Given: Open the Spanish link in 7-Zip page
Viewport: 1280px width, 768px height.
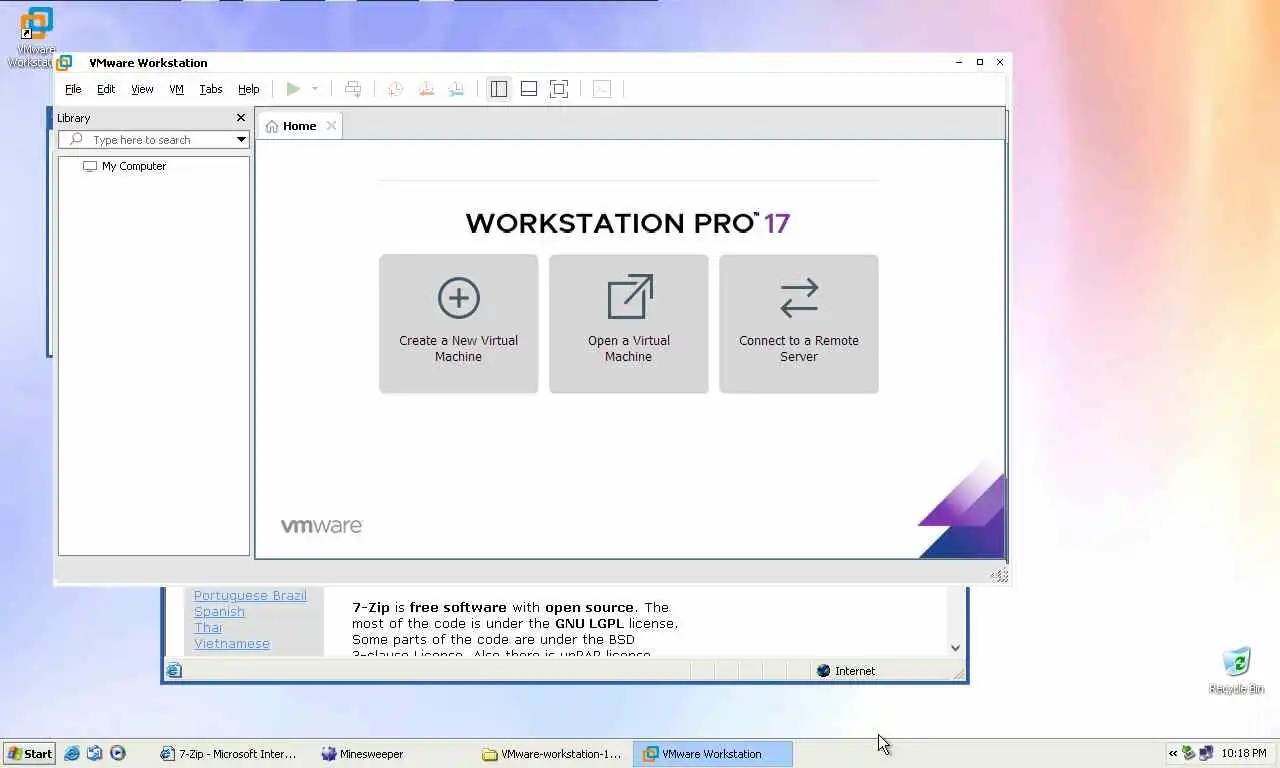Looking at the screenshot, I should pos(219,611).
